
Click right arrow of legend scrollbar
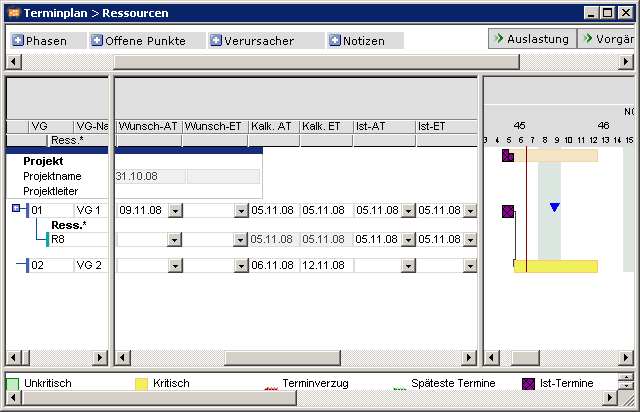(x=609, y=397)
